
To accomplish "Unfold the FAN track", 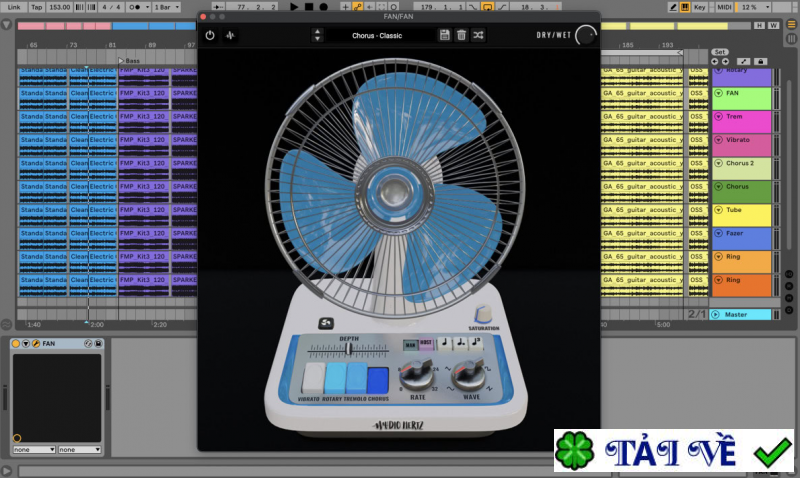I will click(718, 93).
